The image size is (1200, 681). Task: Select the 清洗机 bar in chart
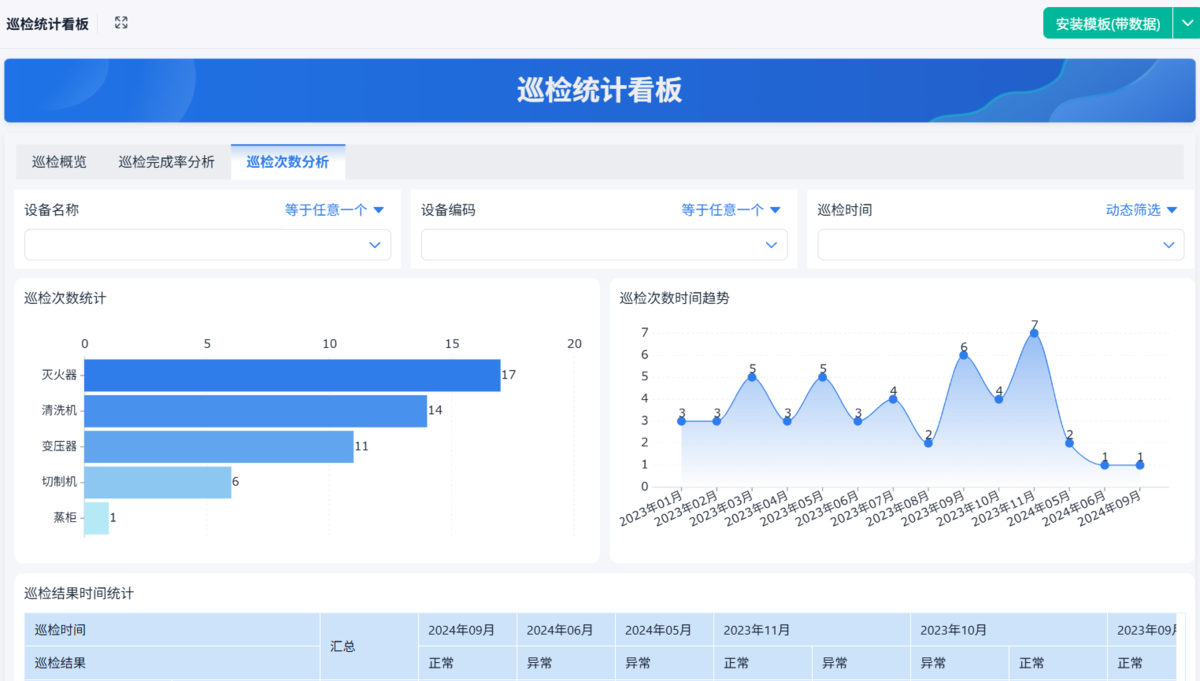click(255, 410)
